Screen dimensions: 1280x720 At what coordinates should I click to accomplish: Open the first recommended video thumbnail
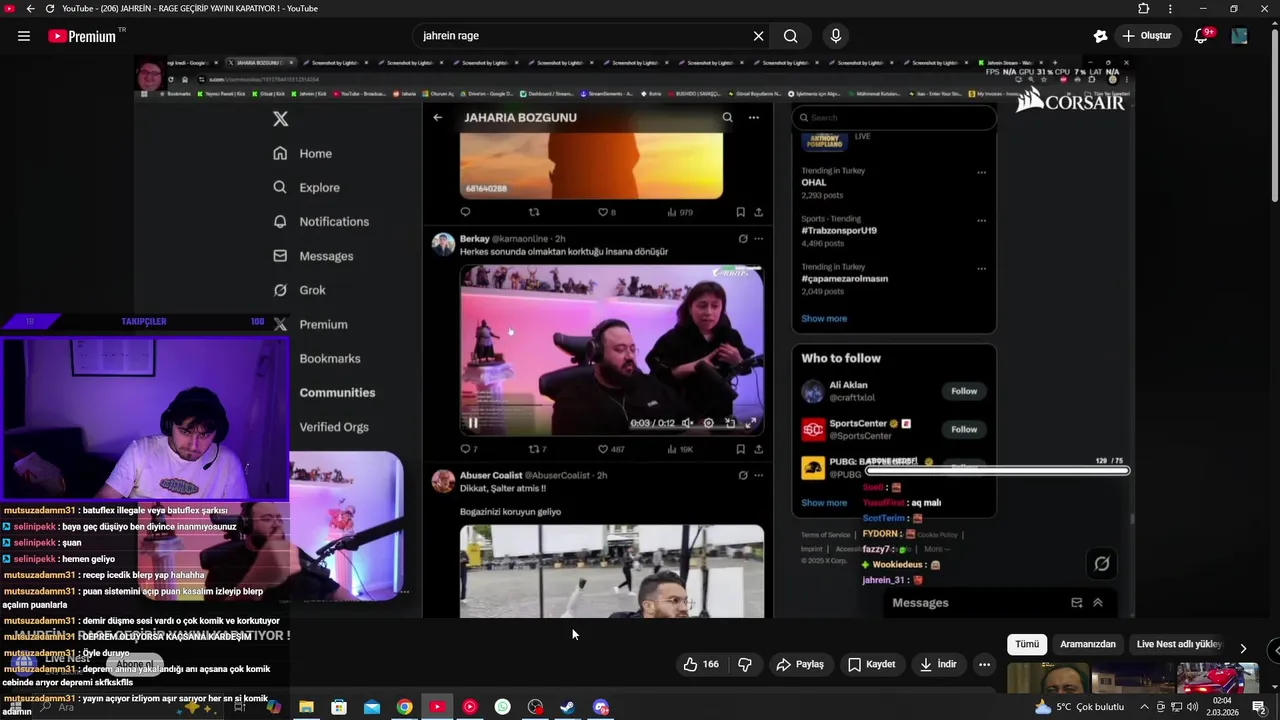(1047, 678)
